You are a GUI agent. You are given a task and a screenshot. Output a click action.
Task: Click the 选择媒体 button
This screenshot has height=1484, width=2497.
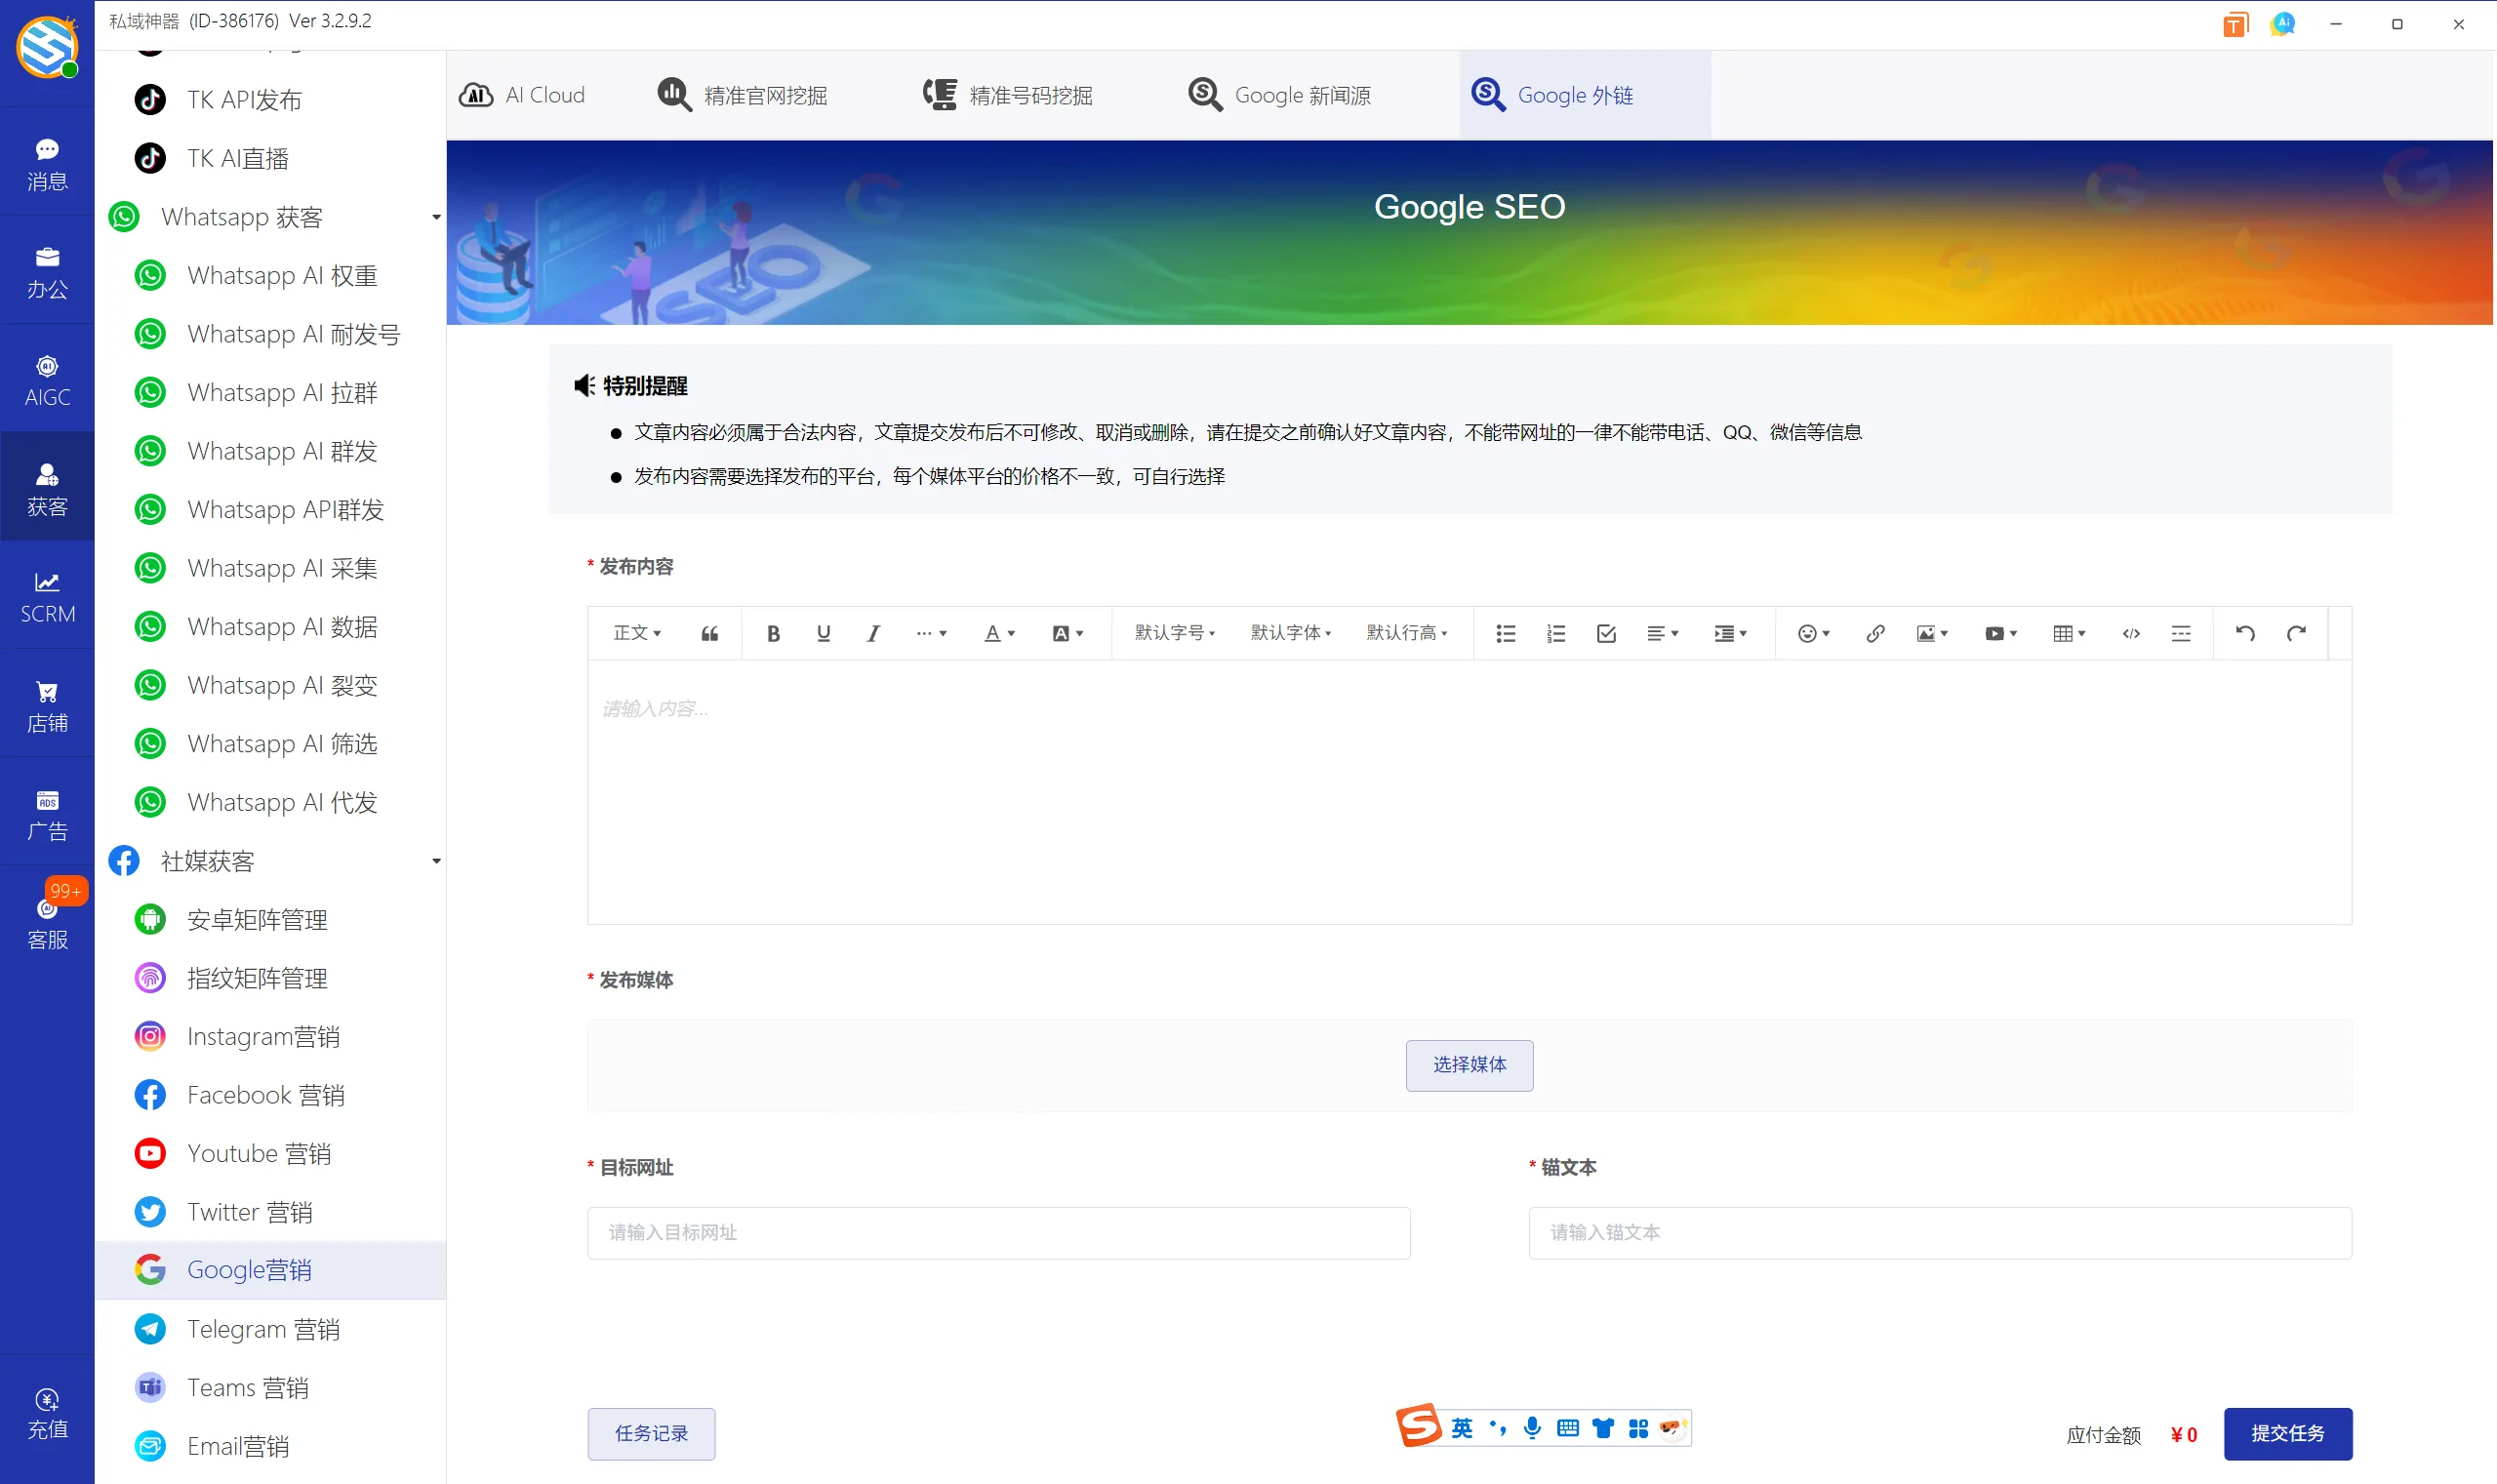(x=1468, y=1065)
